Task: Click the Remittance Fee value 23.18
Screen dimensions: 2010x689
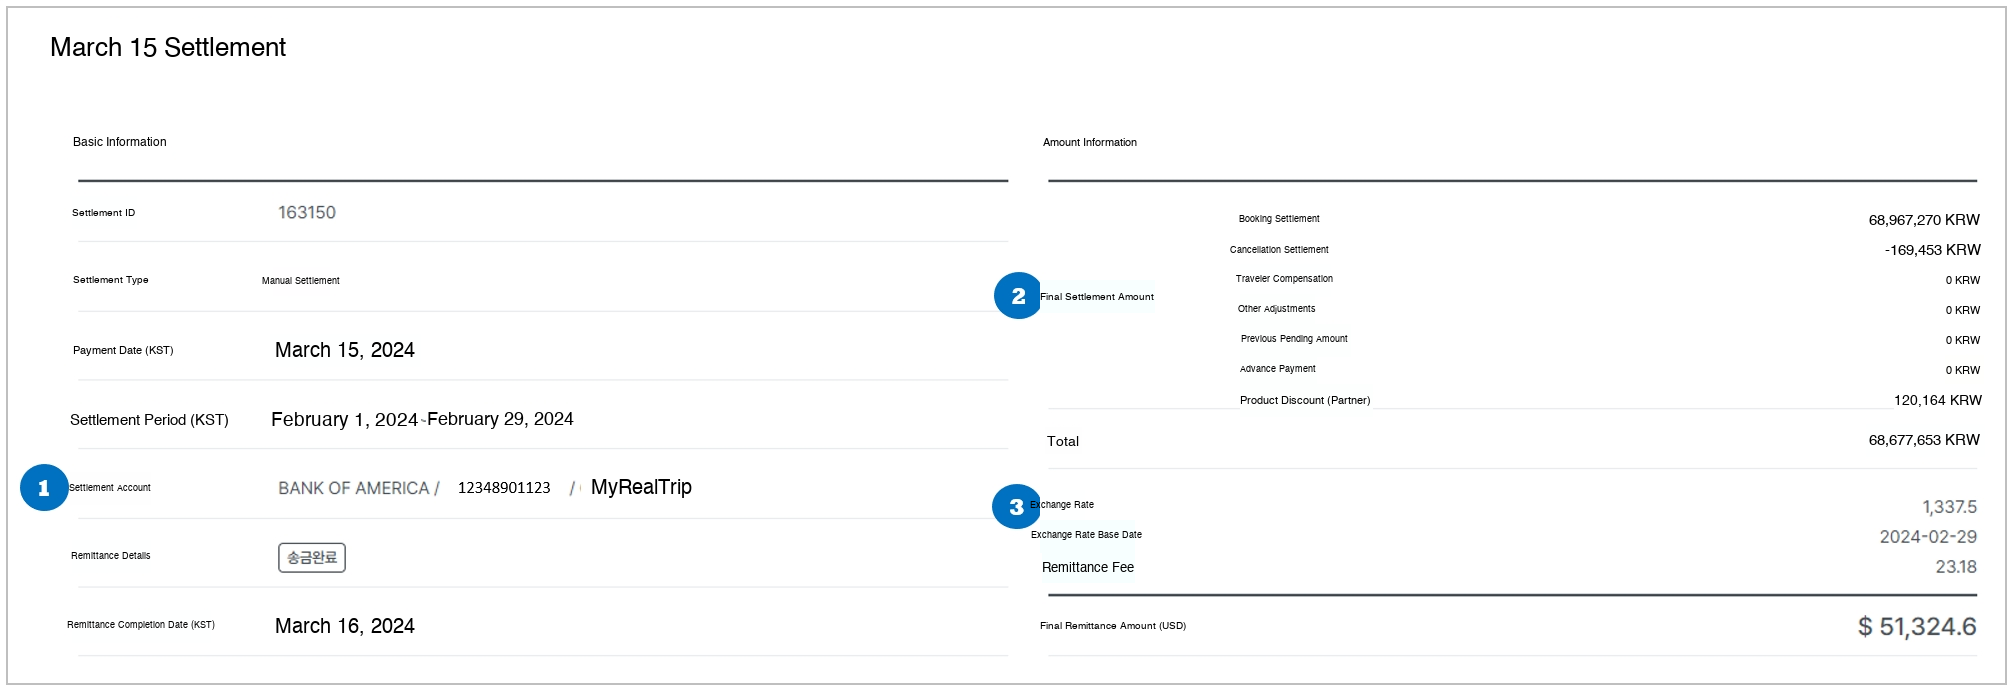Action: (x=1955, y=567)
